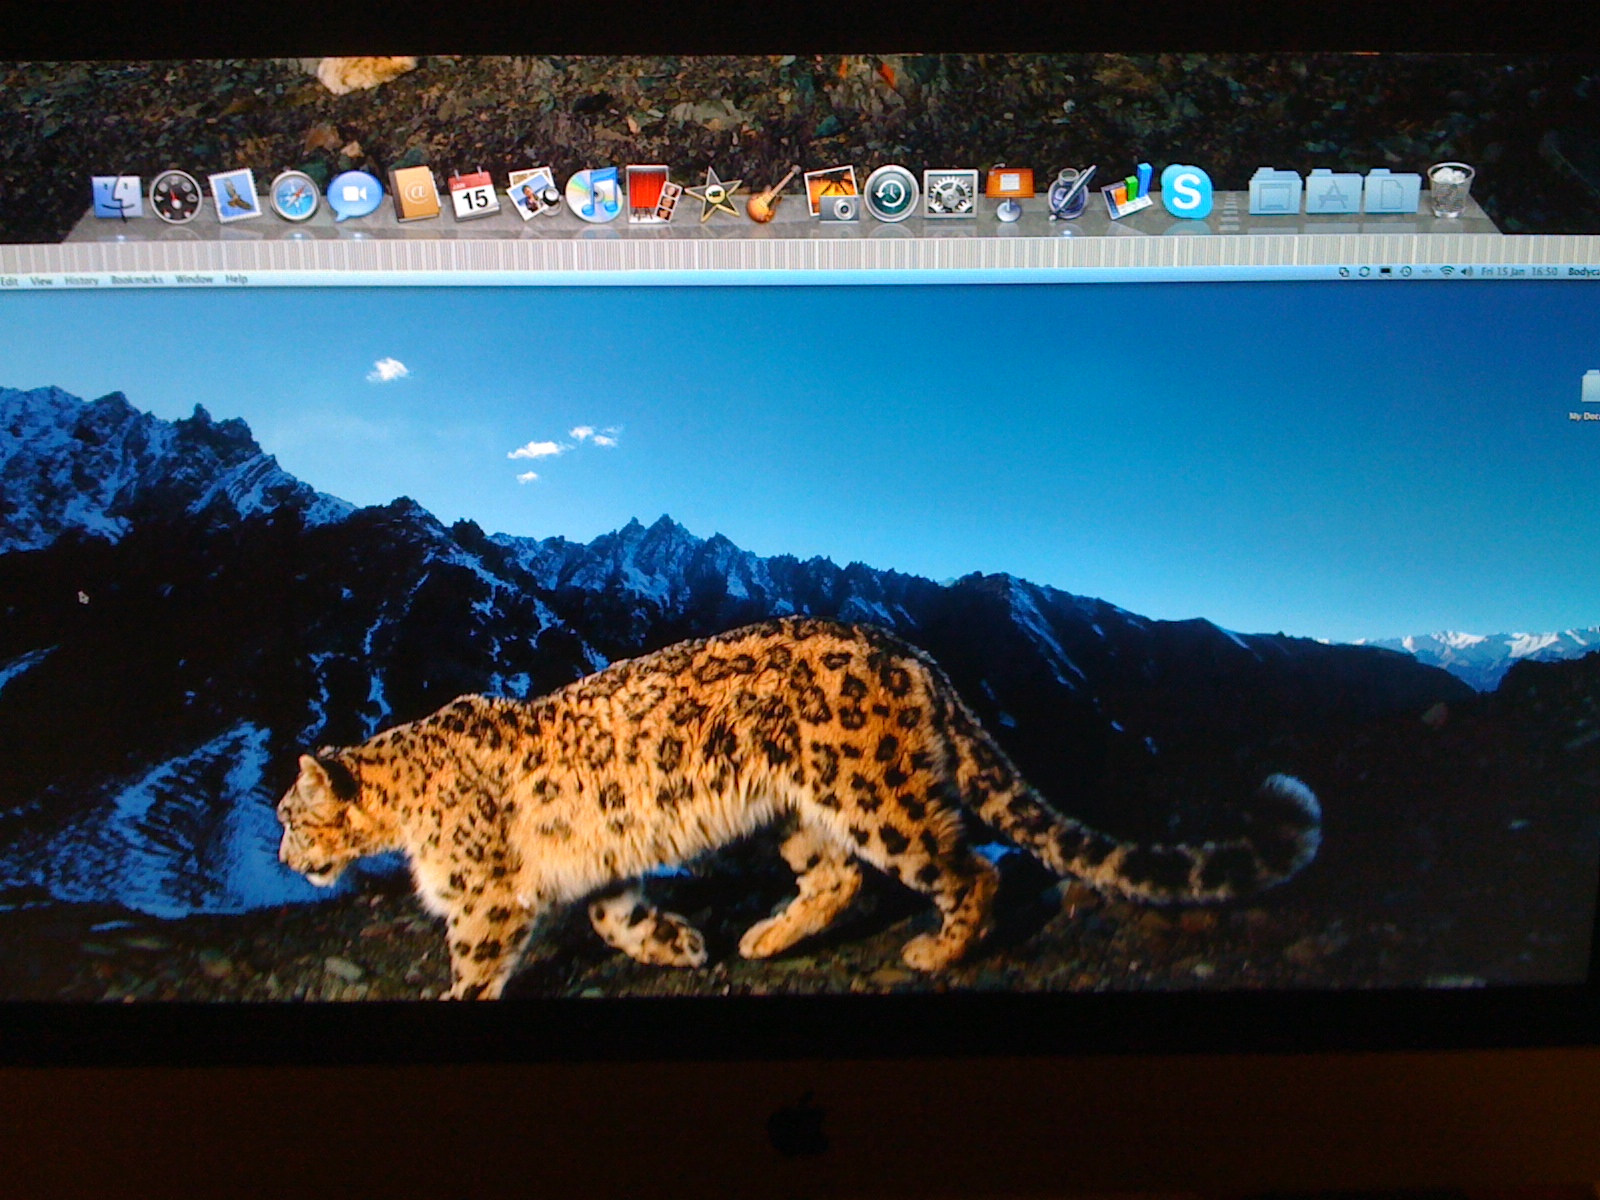Image resolution: width=1600 pixels, height=1200 pixels.
Task: Open iTunes music note disc icon
Action: tap(594, 194)
